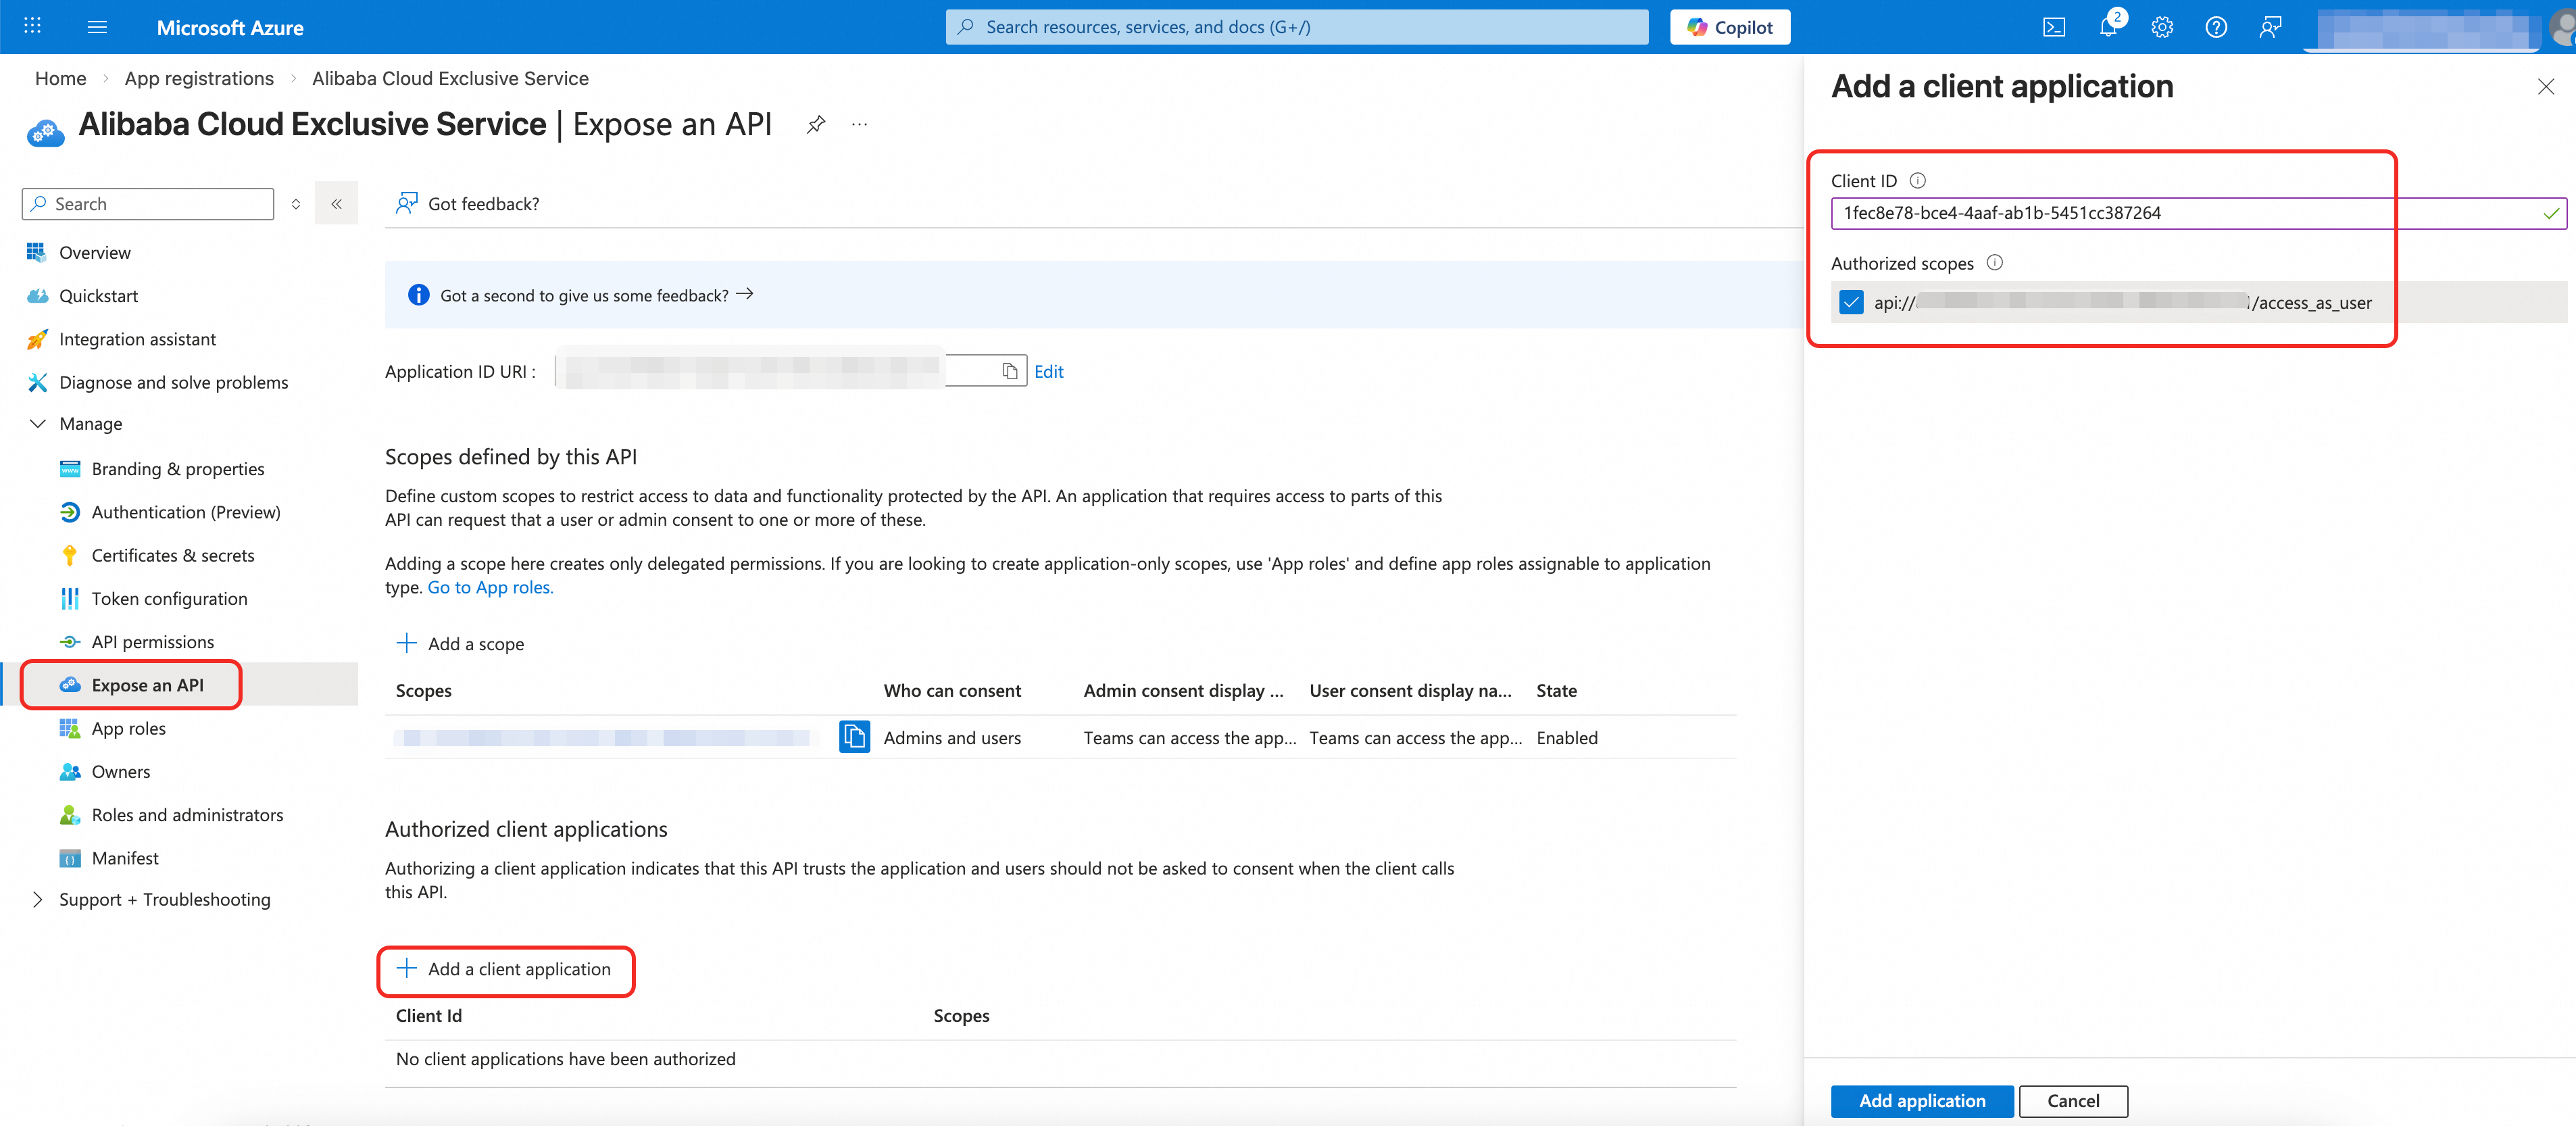Collapse the Manage section
The height and width of the screenshot is (1126, 2576).
click(38, 423)
